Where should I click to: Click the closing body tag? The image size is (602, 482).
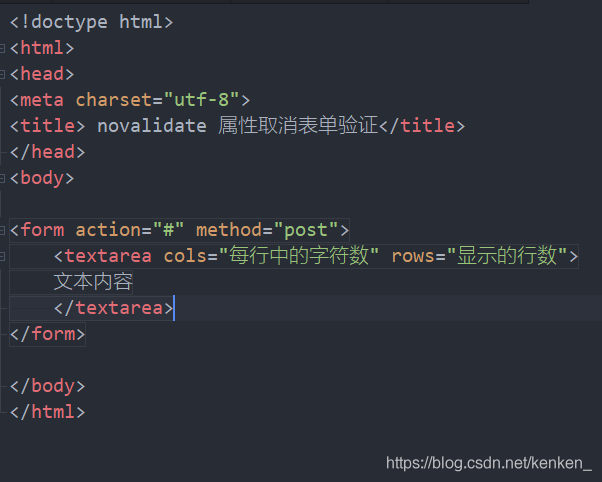[x=48, y=386]
